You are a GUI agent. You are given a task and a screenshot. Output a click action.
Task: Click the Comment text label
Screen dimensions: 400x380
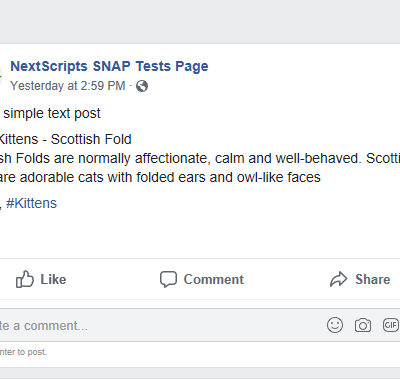(214, 279)
